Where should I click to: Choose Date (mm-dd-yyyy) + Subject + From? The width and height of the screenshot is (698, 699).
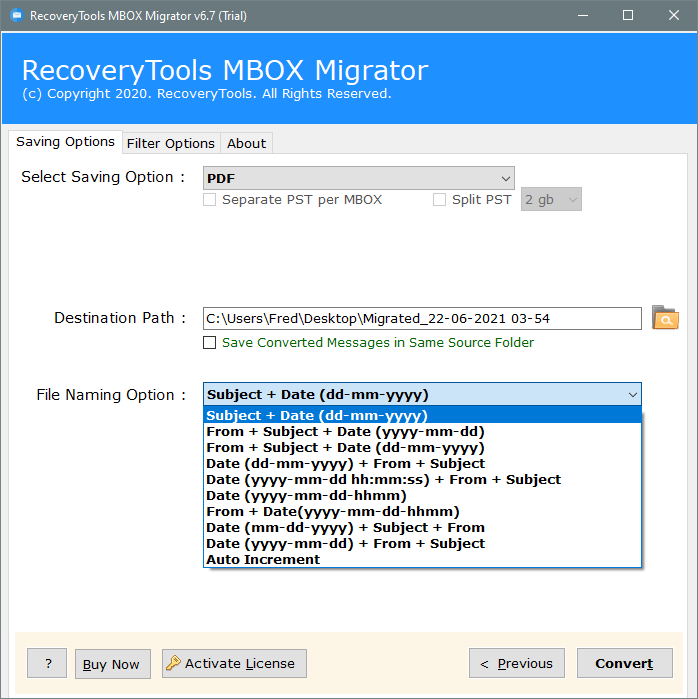(x=422, y=528)
